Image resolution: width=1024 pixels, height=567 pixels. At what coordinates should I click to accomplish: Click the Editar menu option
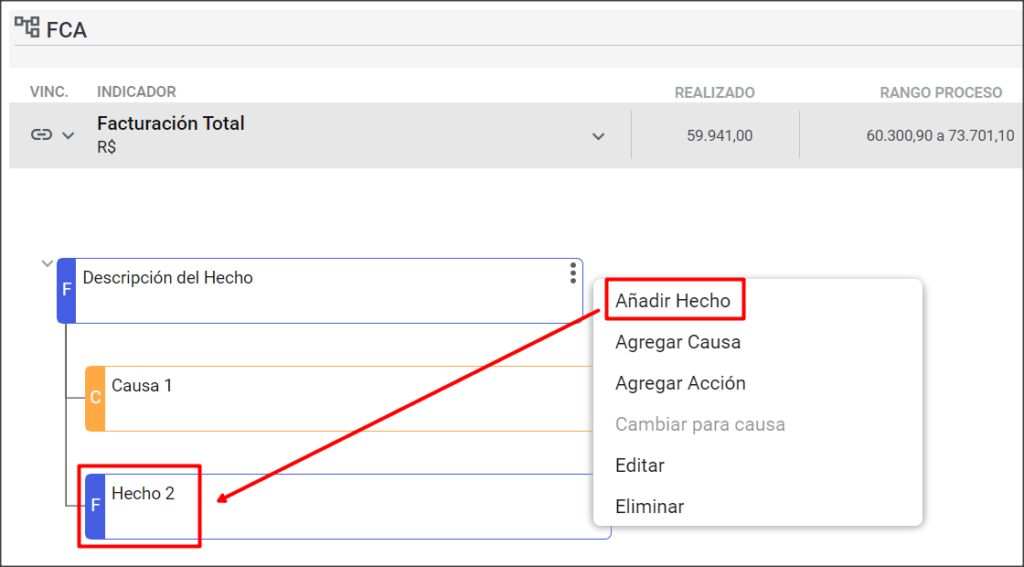pos(640,465)
